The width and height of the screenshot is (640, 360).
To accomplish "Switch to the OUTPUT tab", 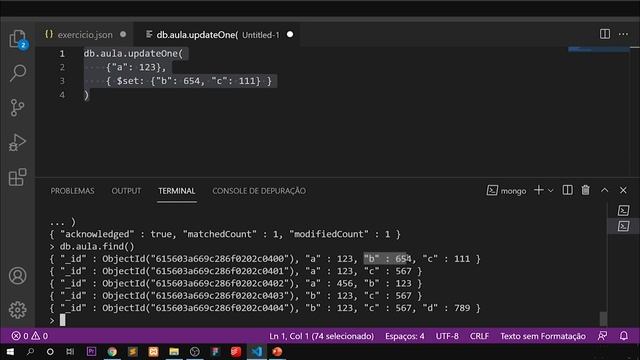I will click(126, 191).
